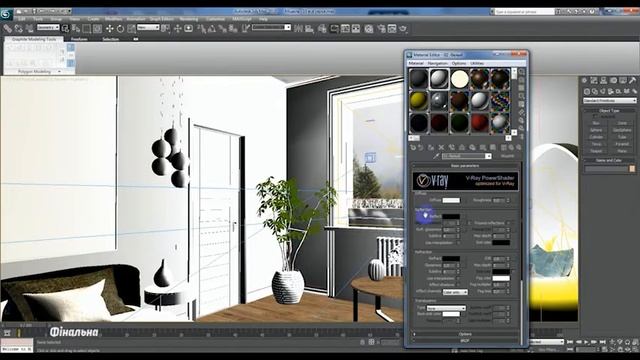Switch to the Freeform ribbon tab
The height and width of the screenshot is (360, 640).
[x=79, y=39]
